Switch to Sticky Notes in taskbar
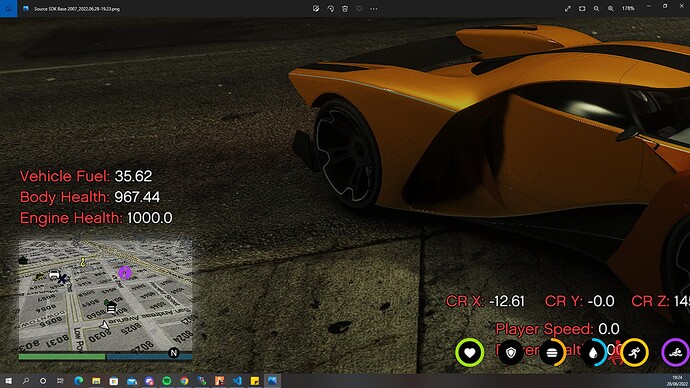The width and height of the screenshot is (690, 388). (x=255, y=381)
